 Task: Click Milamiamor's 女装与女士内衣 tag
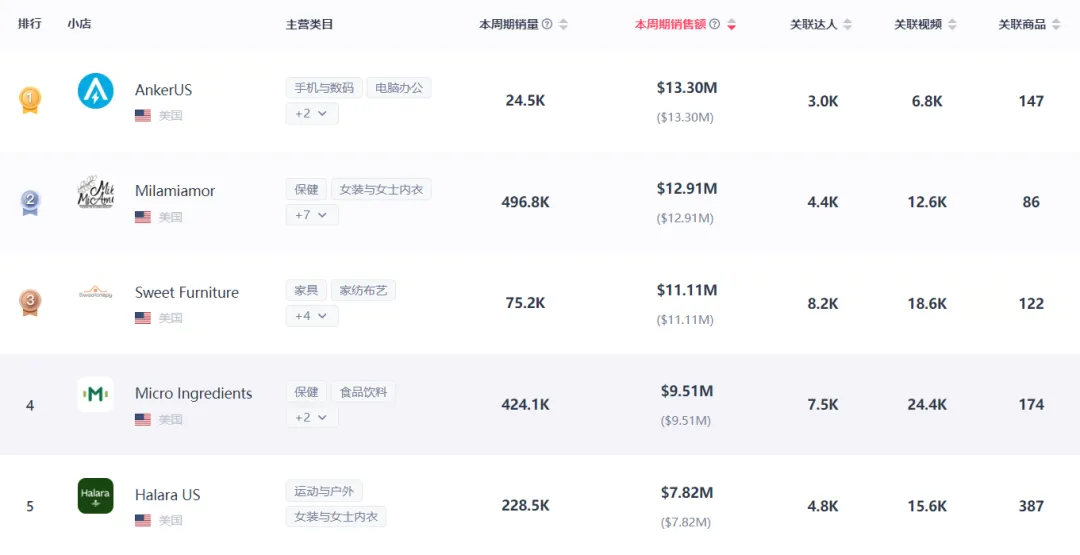(x=382, y=189)
